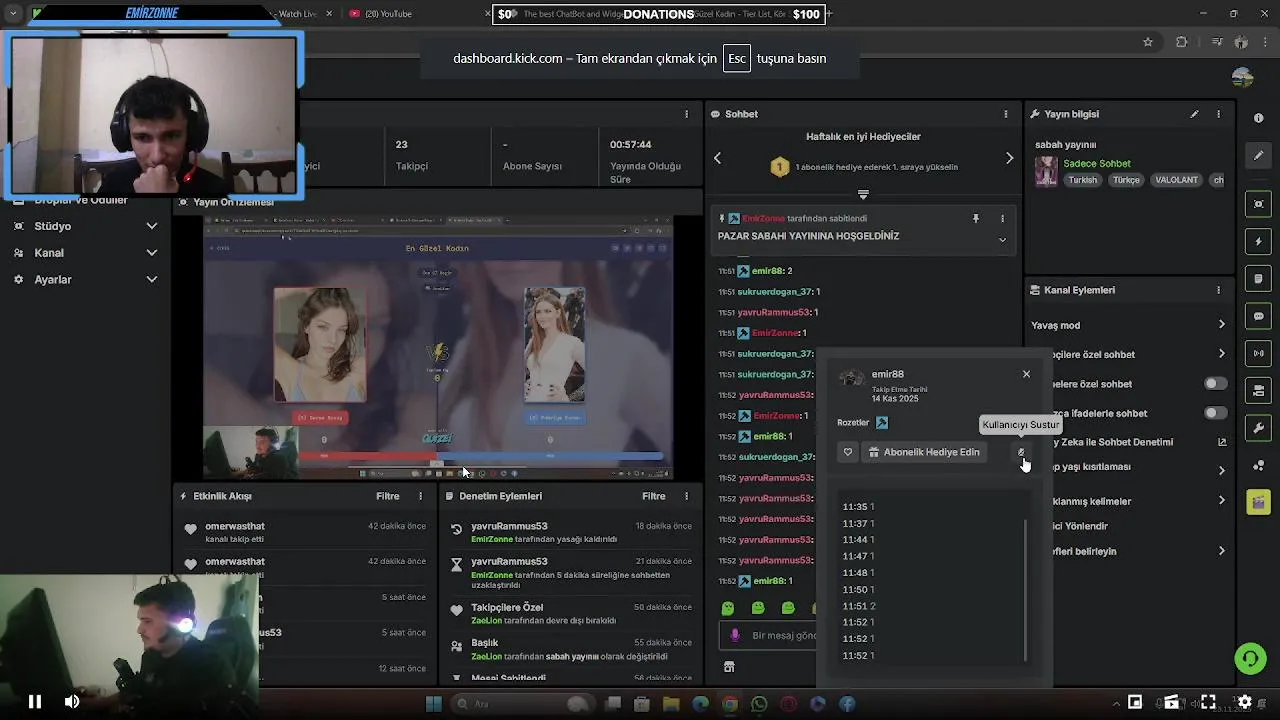The image size is (1280, 720).
Task: Mute user emir88 with the Kullanıcıyı Sustur icon
Action: click(x=1021, y=452)
